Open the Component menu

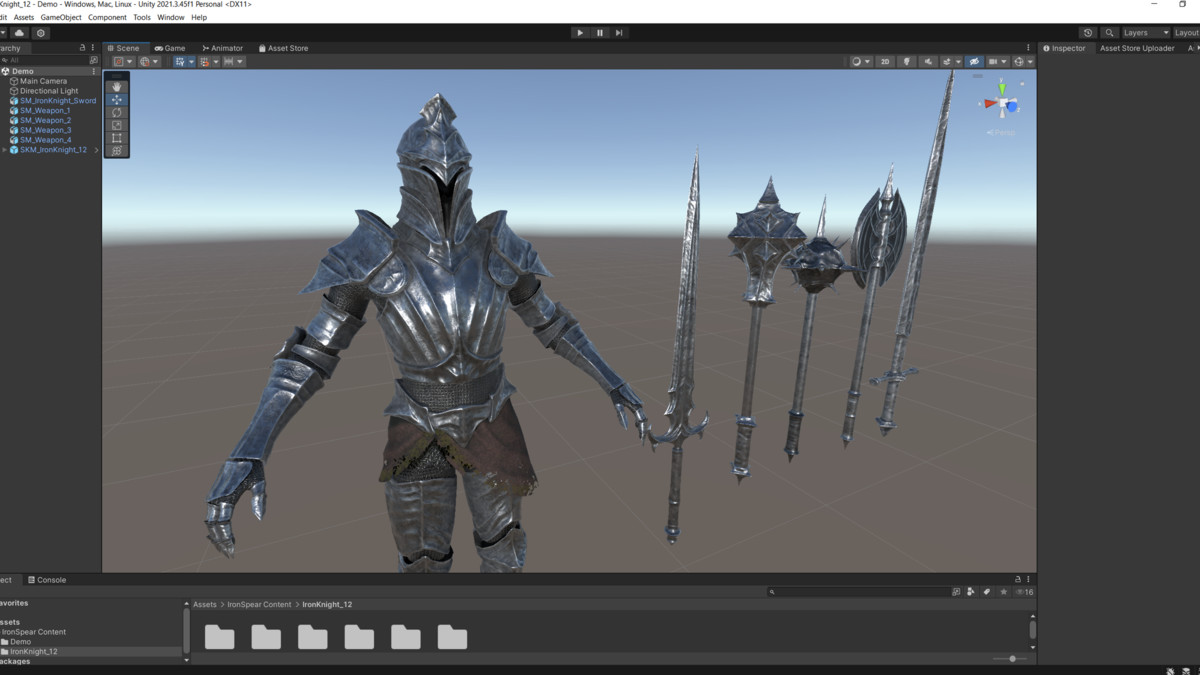[x=107, y=17]
